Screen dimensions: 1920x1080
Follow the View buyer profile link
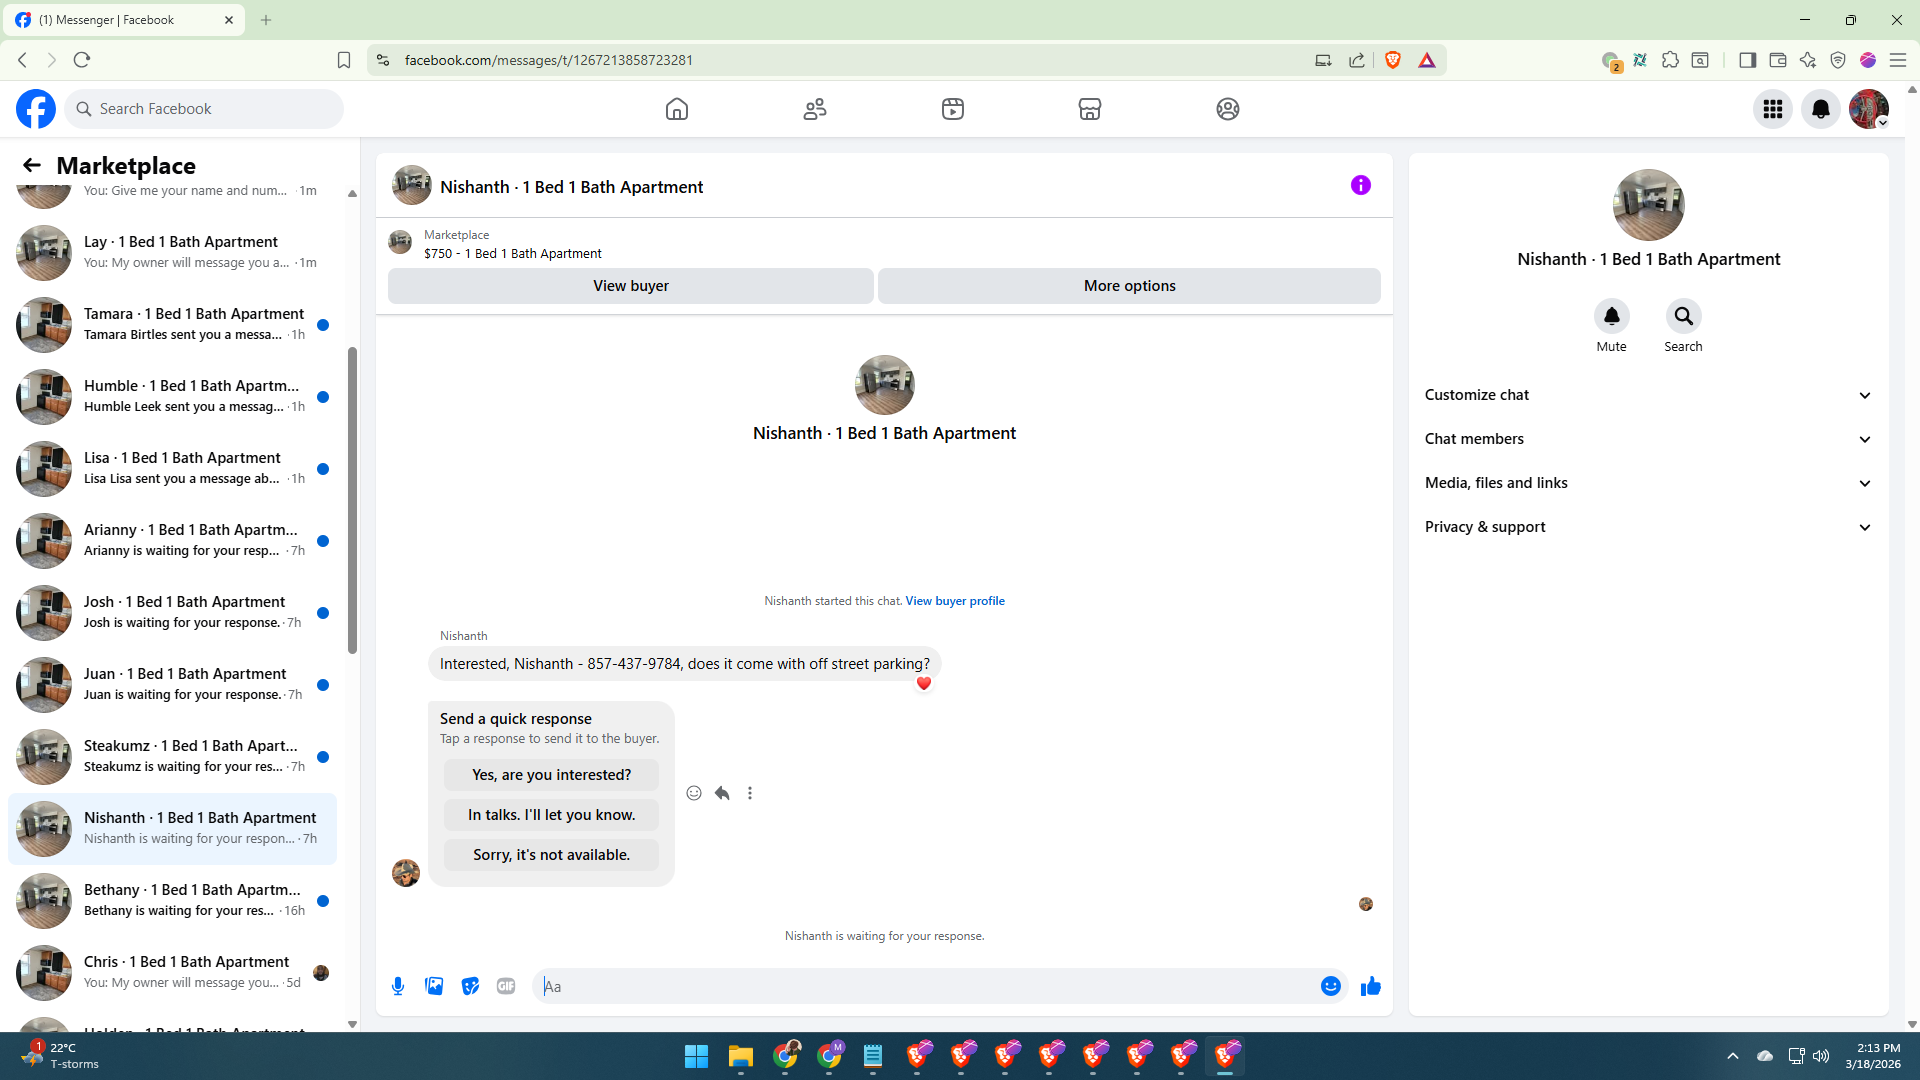click(x=954, y=601)
